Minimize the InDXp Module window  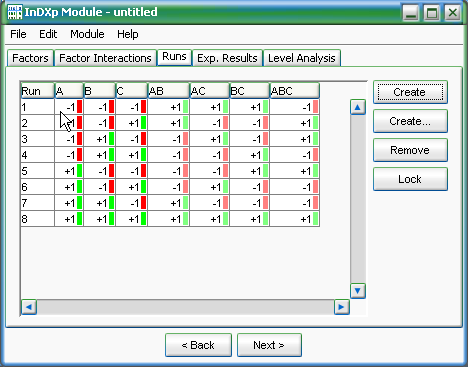click(411, 13)
